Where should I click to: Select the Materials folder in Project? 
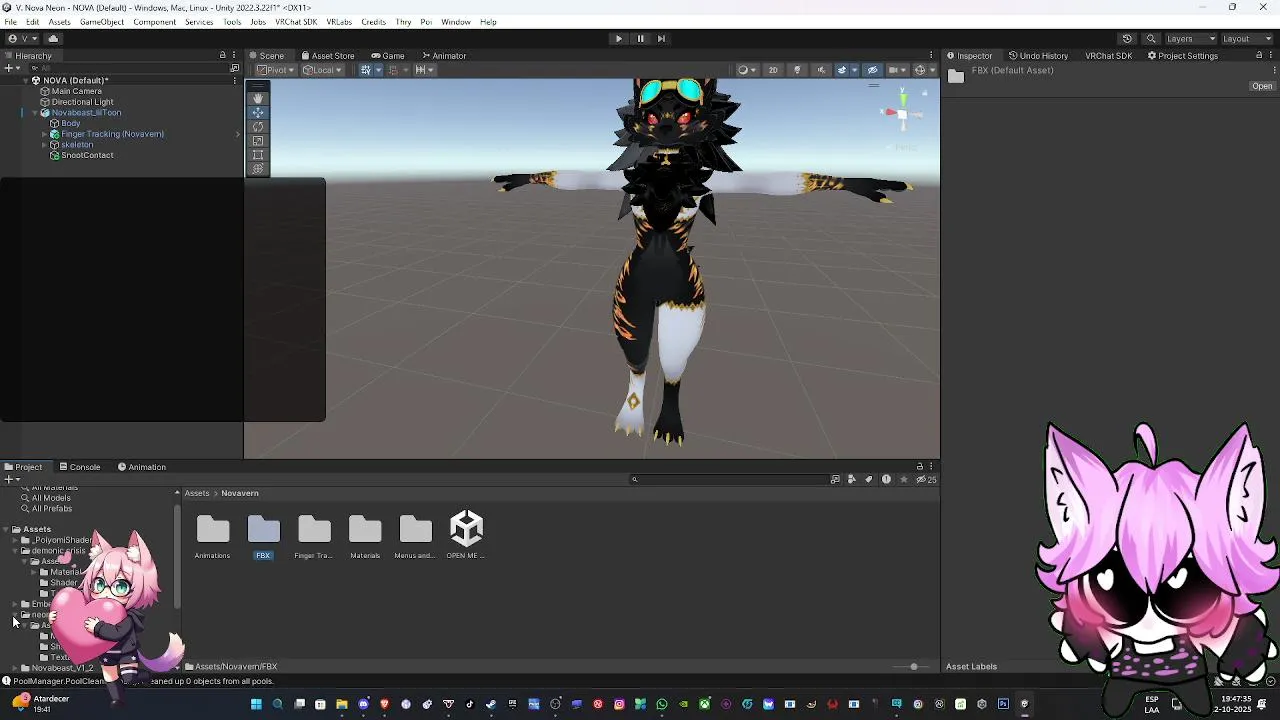pyautogui.click(x=365, y=536)
